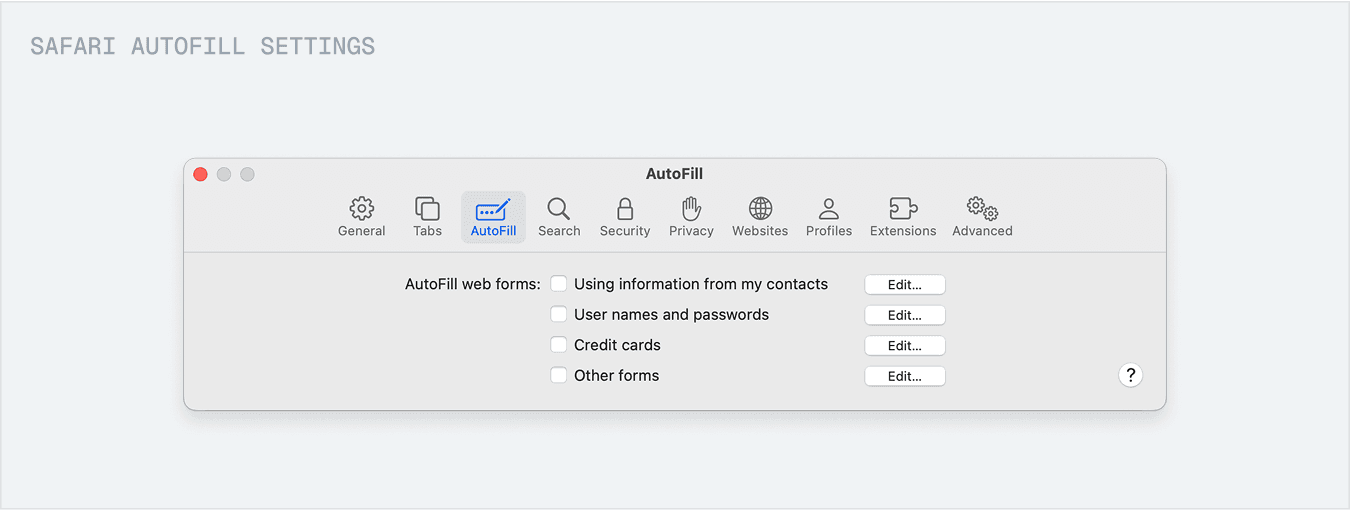Open the Websites globe pane

[x=760, y=209]
